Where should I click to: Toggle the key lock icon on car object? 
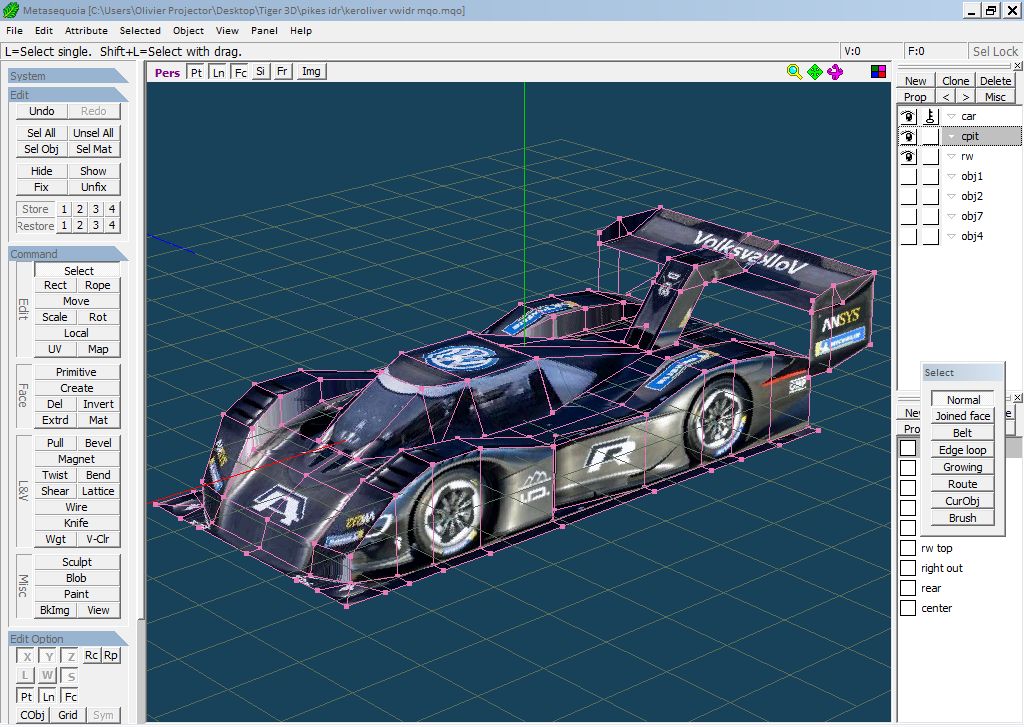930,116
